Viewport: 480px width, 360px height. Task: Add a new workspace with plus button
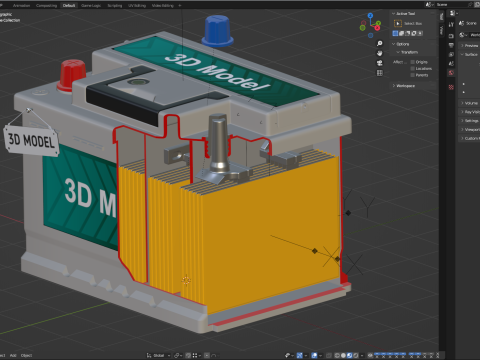pos(180,5)
